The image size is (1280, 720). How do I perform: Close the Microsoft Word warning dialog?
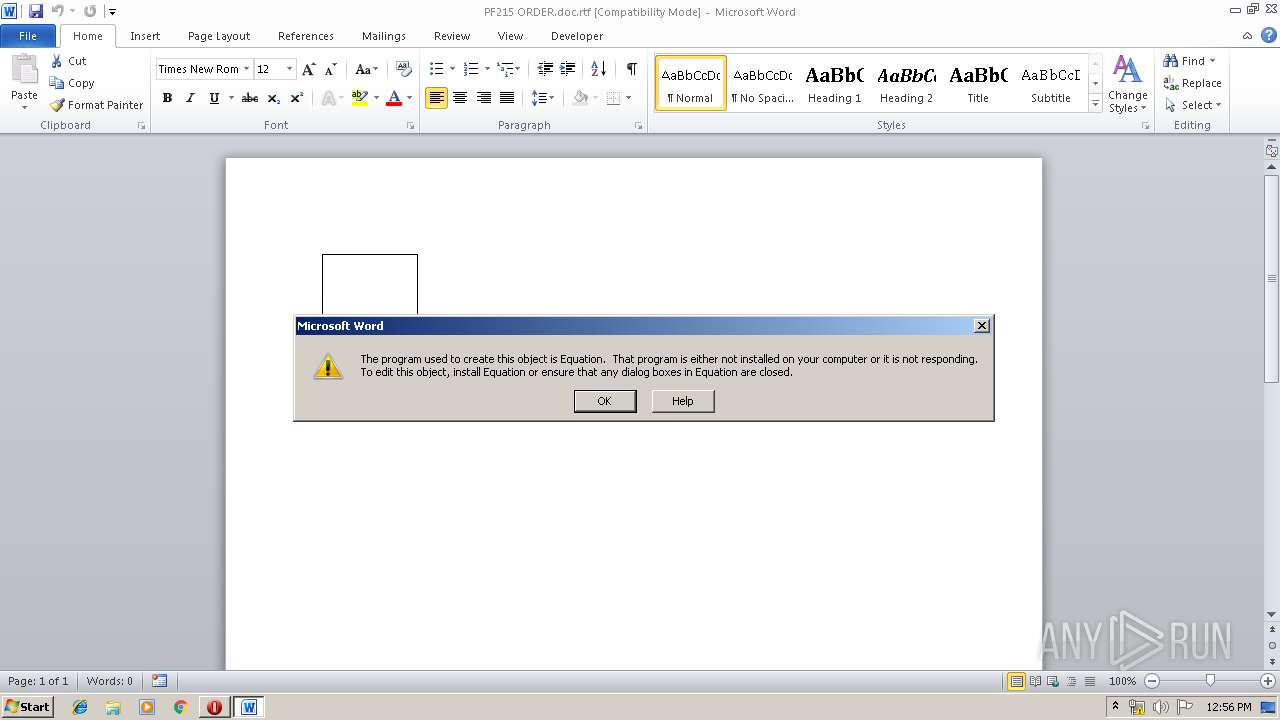point(982,325)
